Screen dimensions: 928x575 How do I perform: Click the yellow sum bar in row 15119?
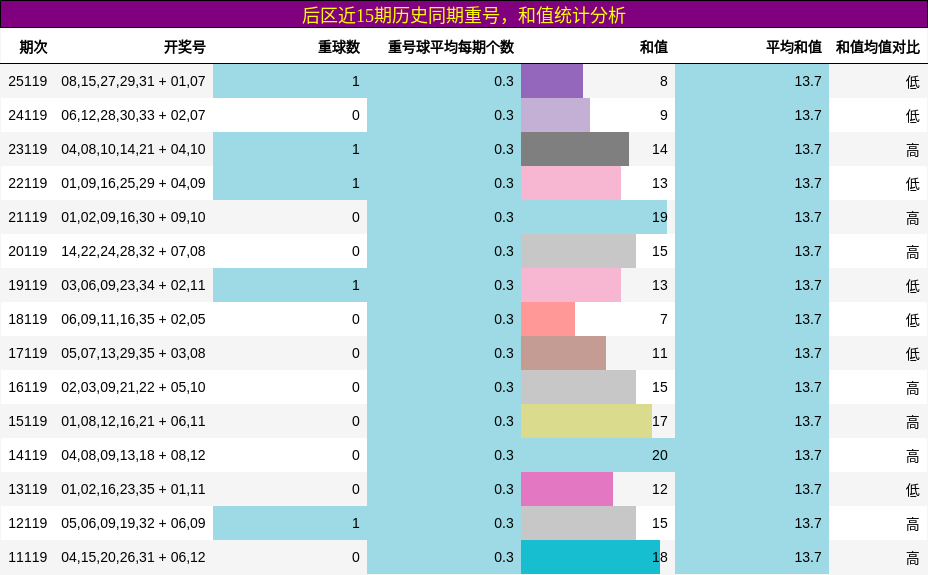coord(586,421)
